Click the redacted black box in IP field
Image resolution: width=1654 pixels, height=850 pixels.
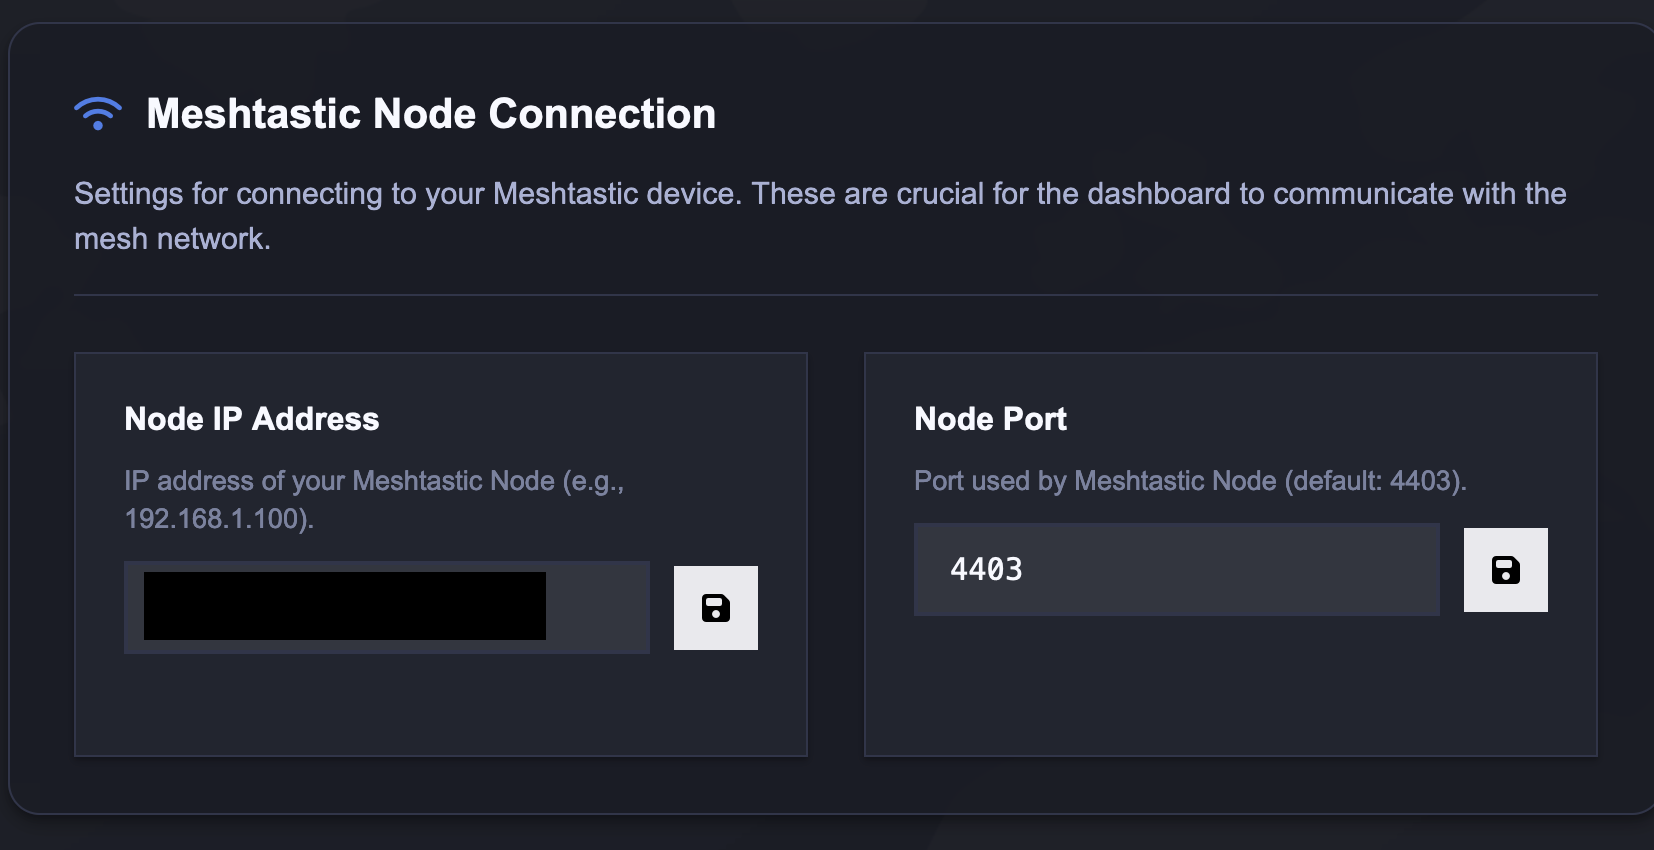[x=345, y=606]
